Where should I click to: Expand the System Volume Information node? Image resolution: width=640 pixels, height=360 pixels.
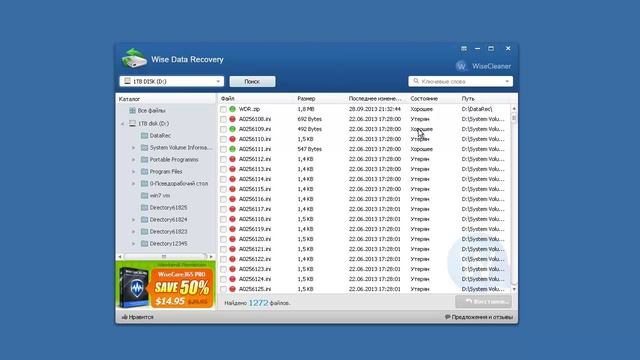[x=133, y=148]
